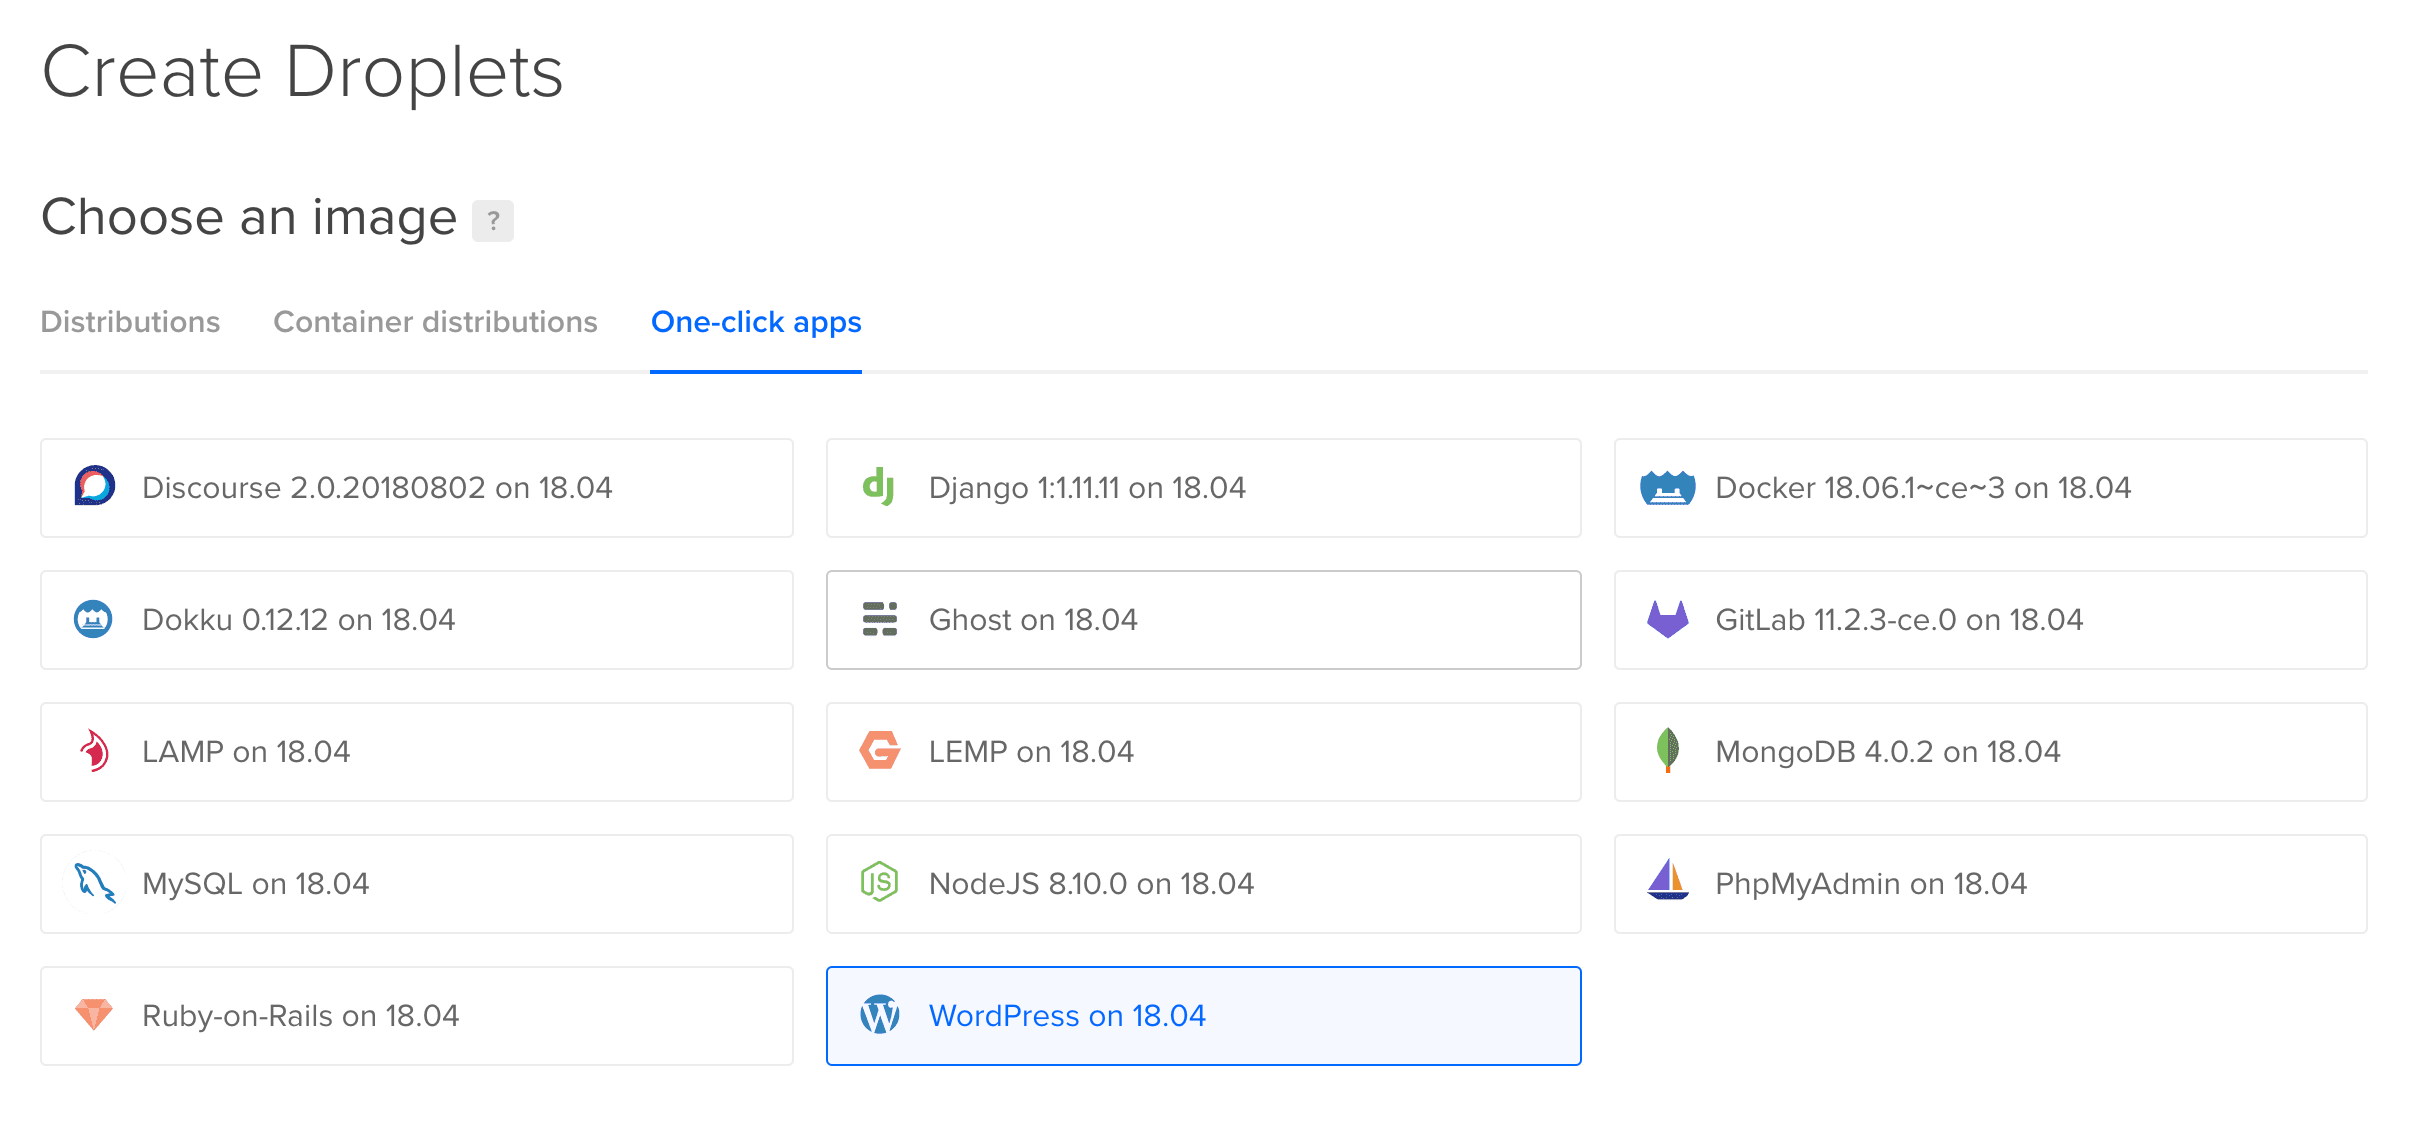Click the WordPress W logo icon
2414x1132 pixels.
coord(880,1015)
